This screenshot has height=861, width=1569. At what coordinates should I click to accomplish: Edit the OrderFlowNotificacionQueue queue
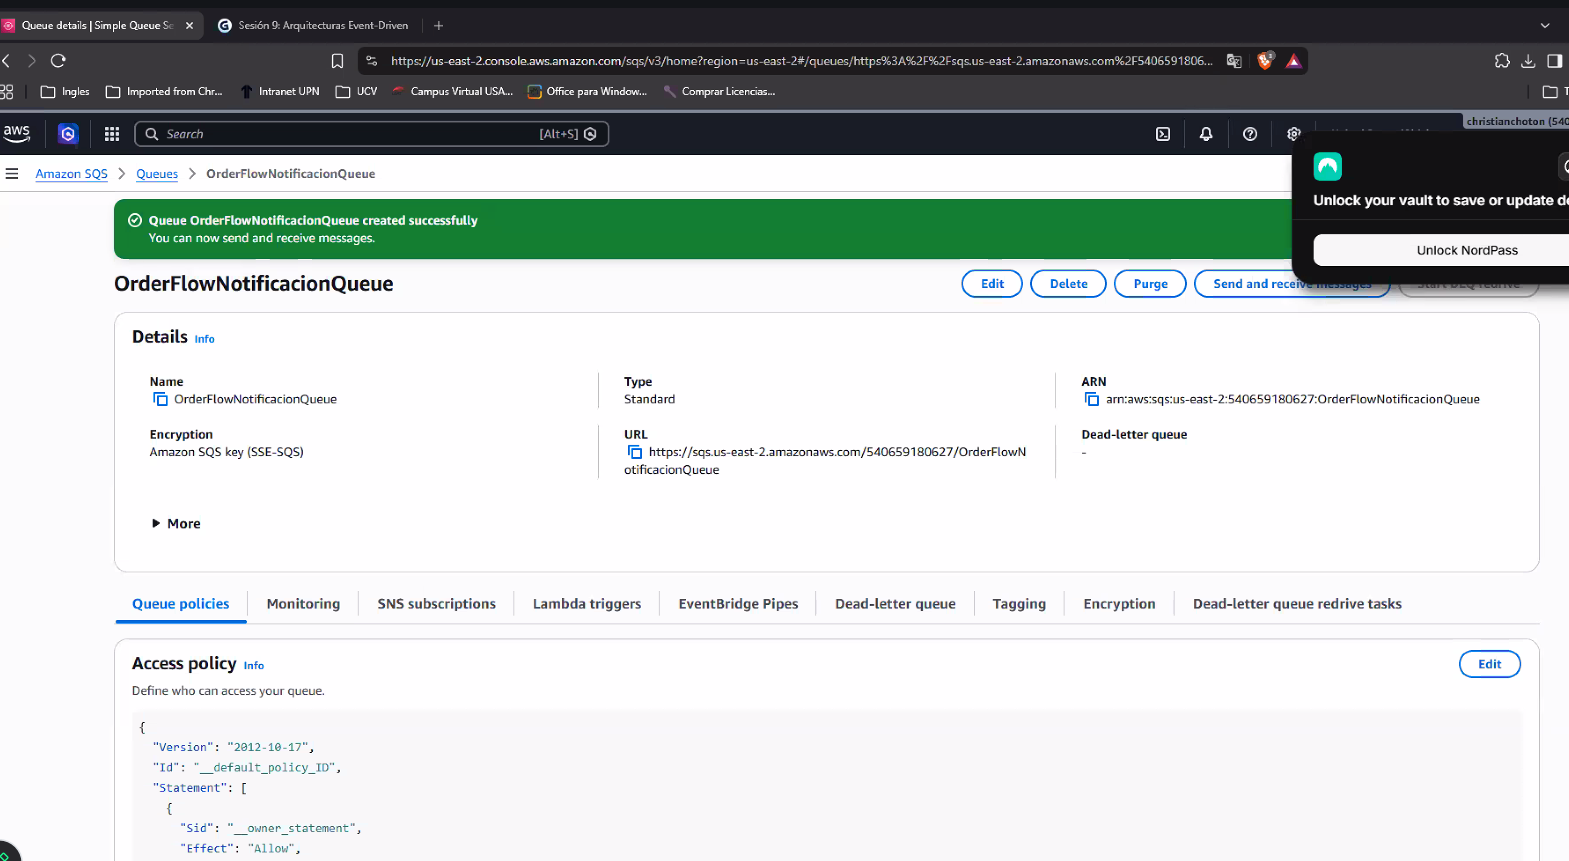pos(992,284)
